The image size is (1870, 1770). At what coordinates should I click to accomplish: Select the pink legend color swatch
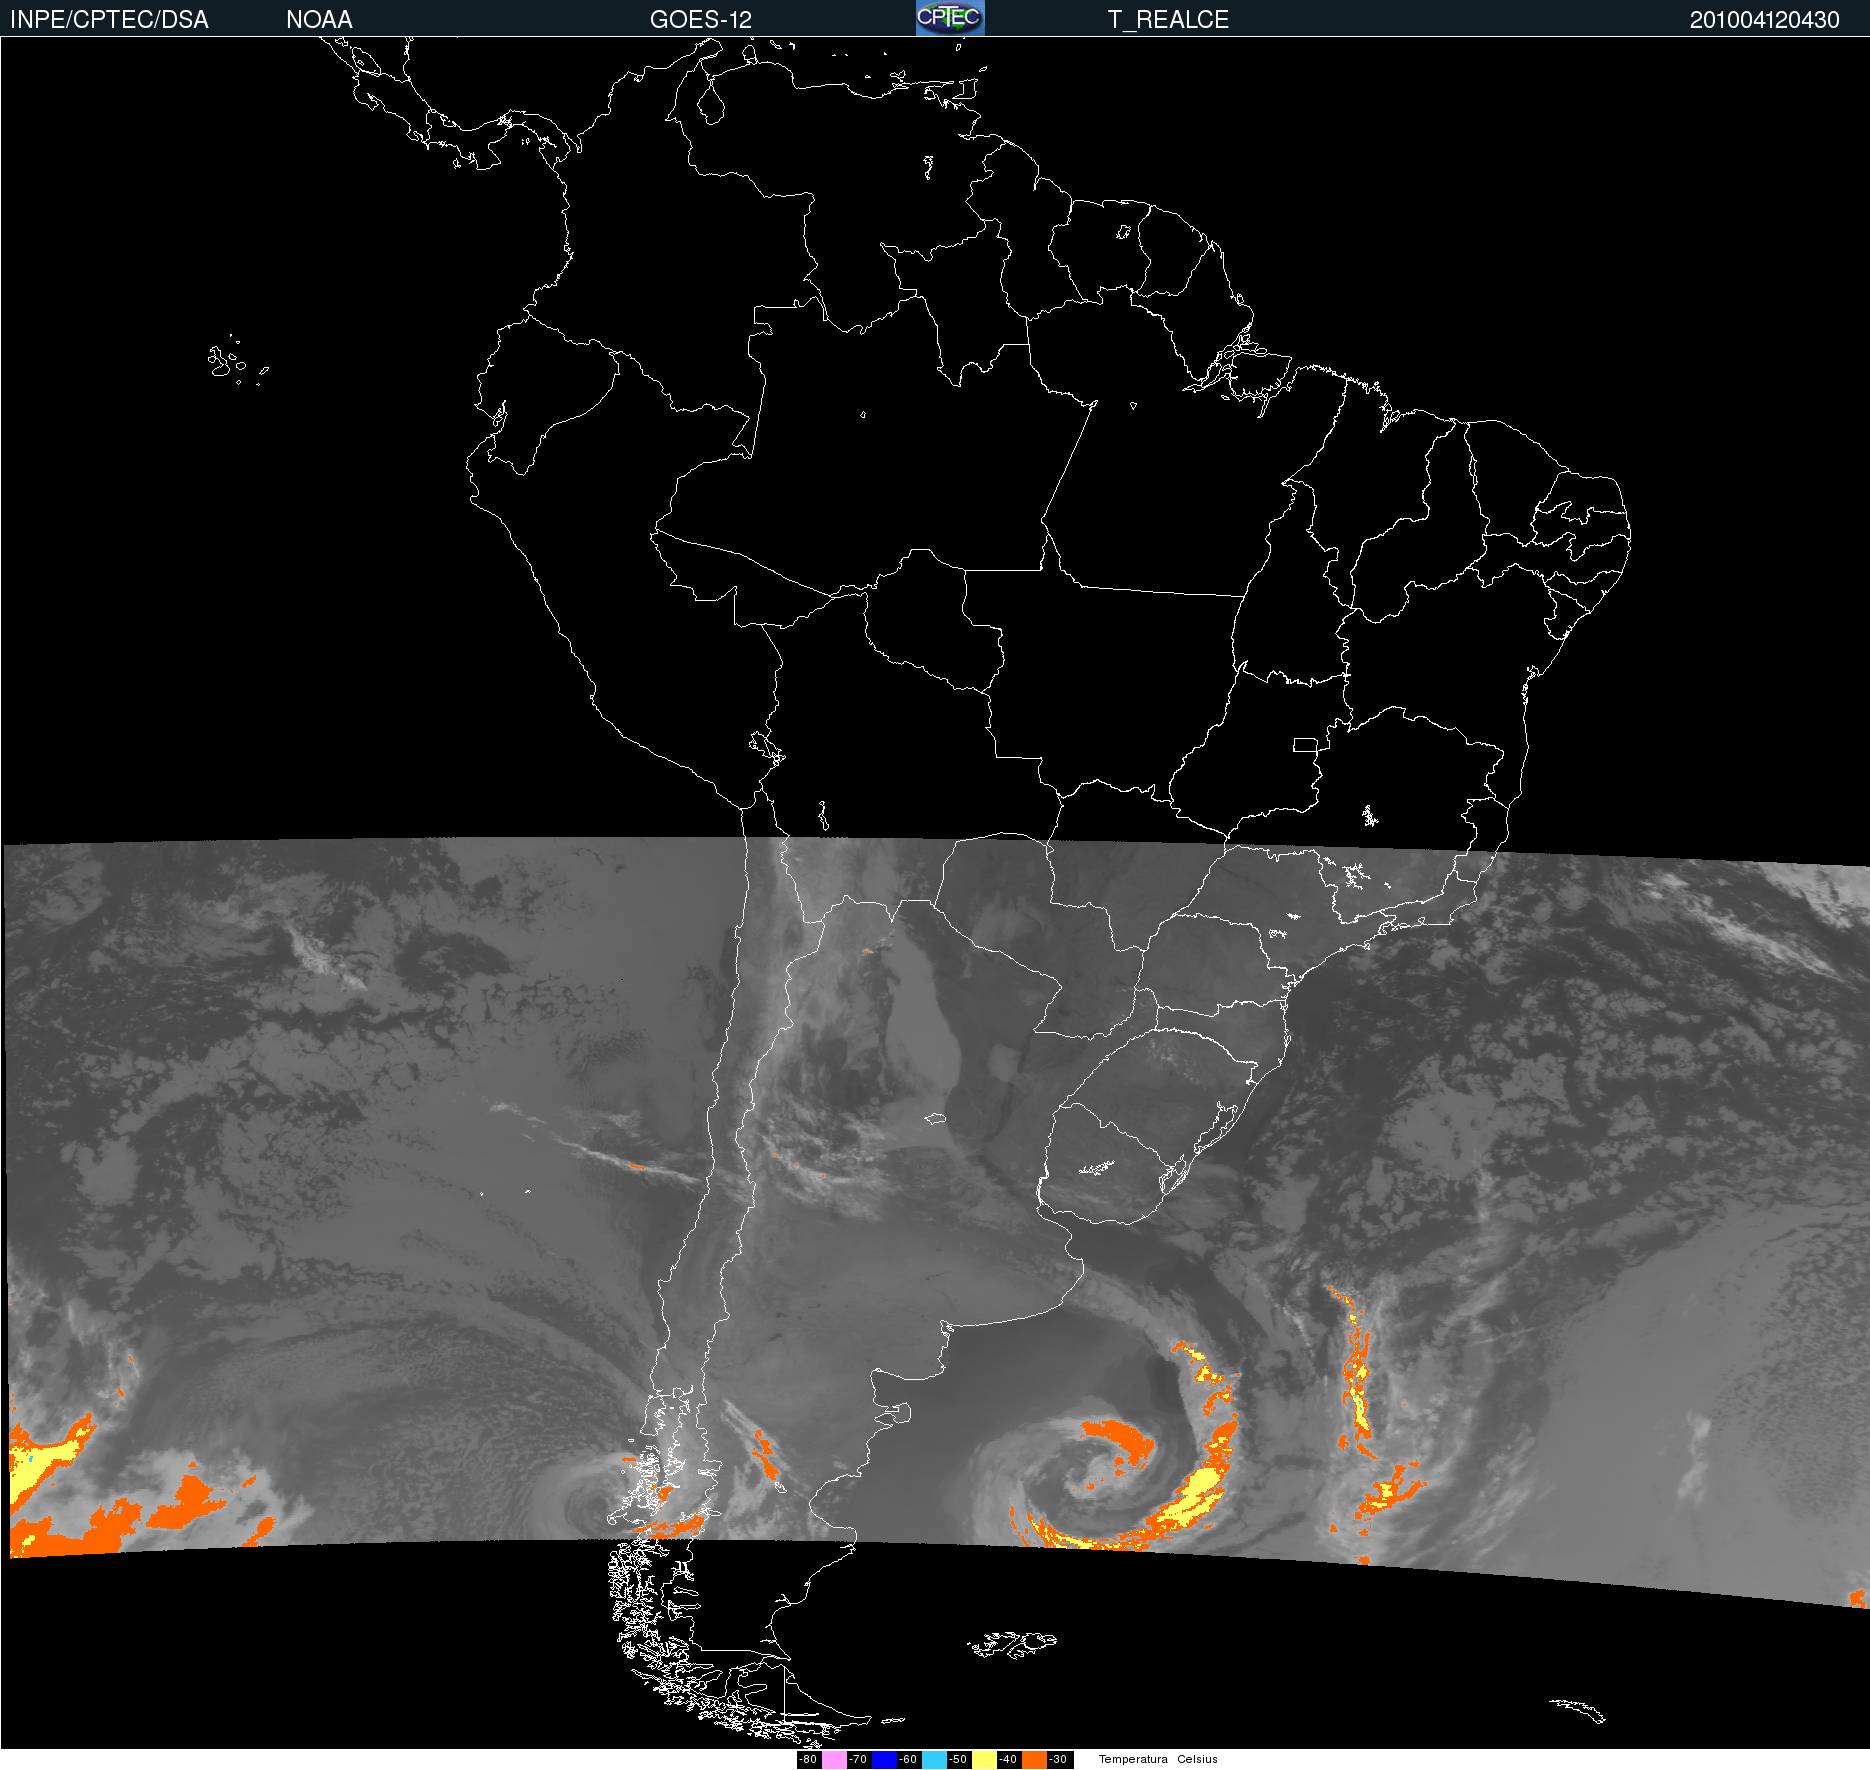coord(834,1760)
